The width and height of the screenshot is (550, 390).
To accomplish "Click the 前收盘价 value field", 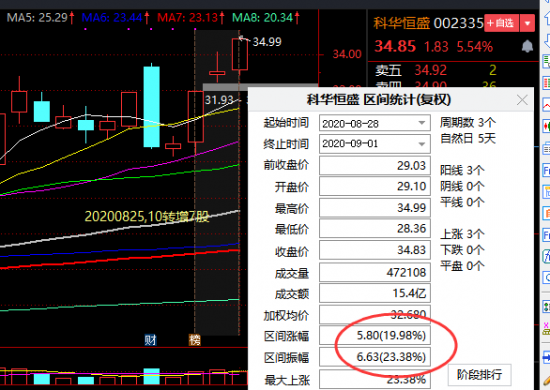I will click(x=375, y=165).
